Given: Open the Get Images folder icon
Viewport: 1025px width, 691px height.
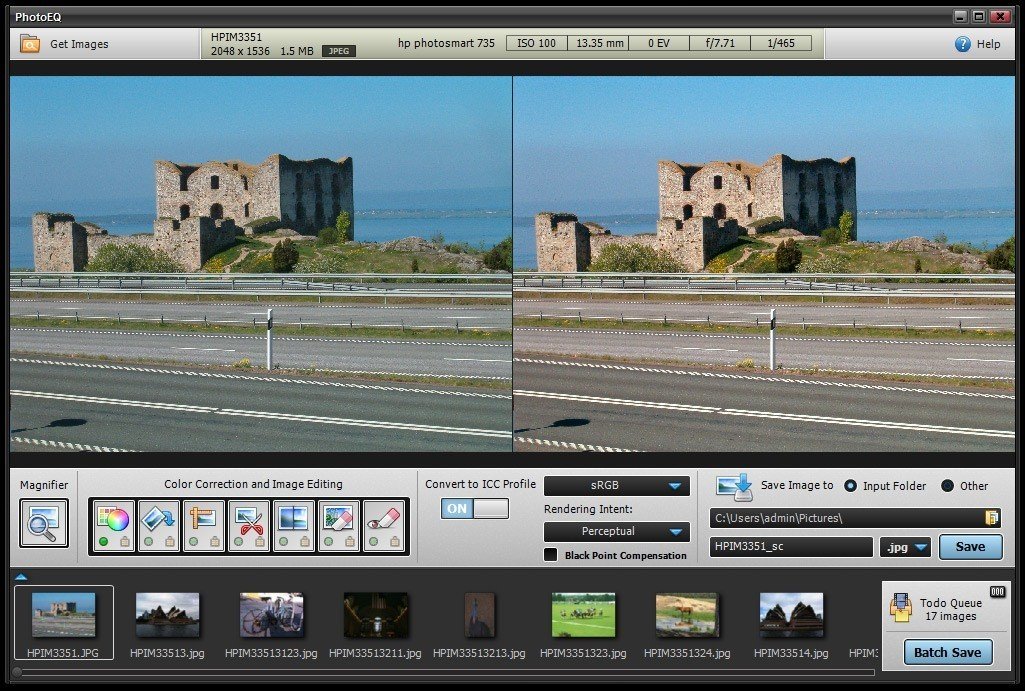Looking at the screenshot, I should 30,44.
